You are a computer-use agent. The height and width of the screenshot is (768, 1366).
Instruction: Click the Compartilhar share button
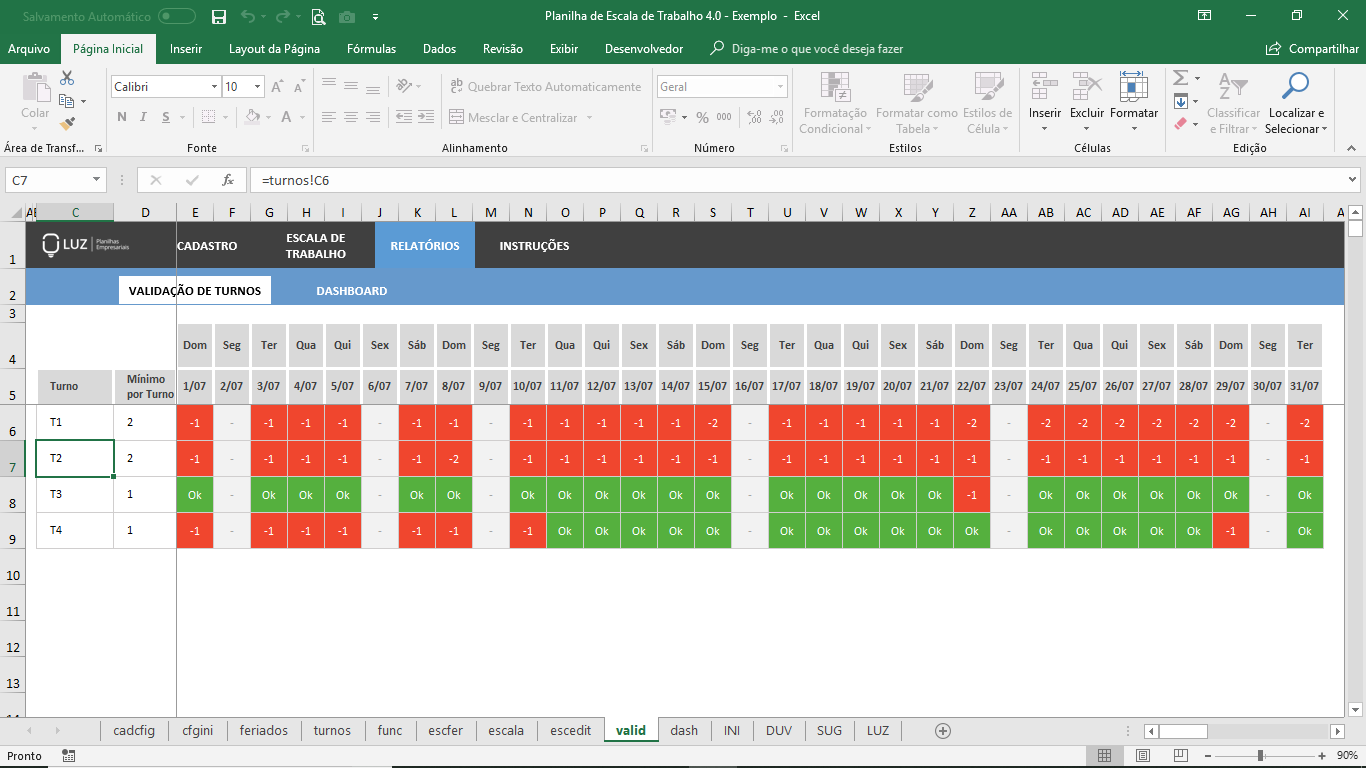coord(1312,49)
